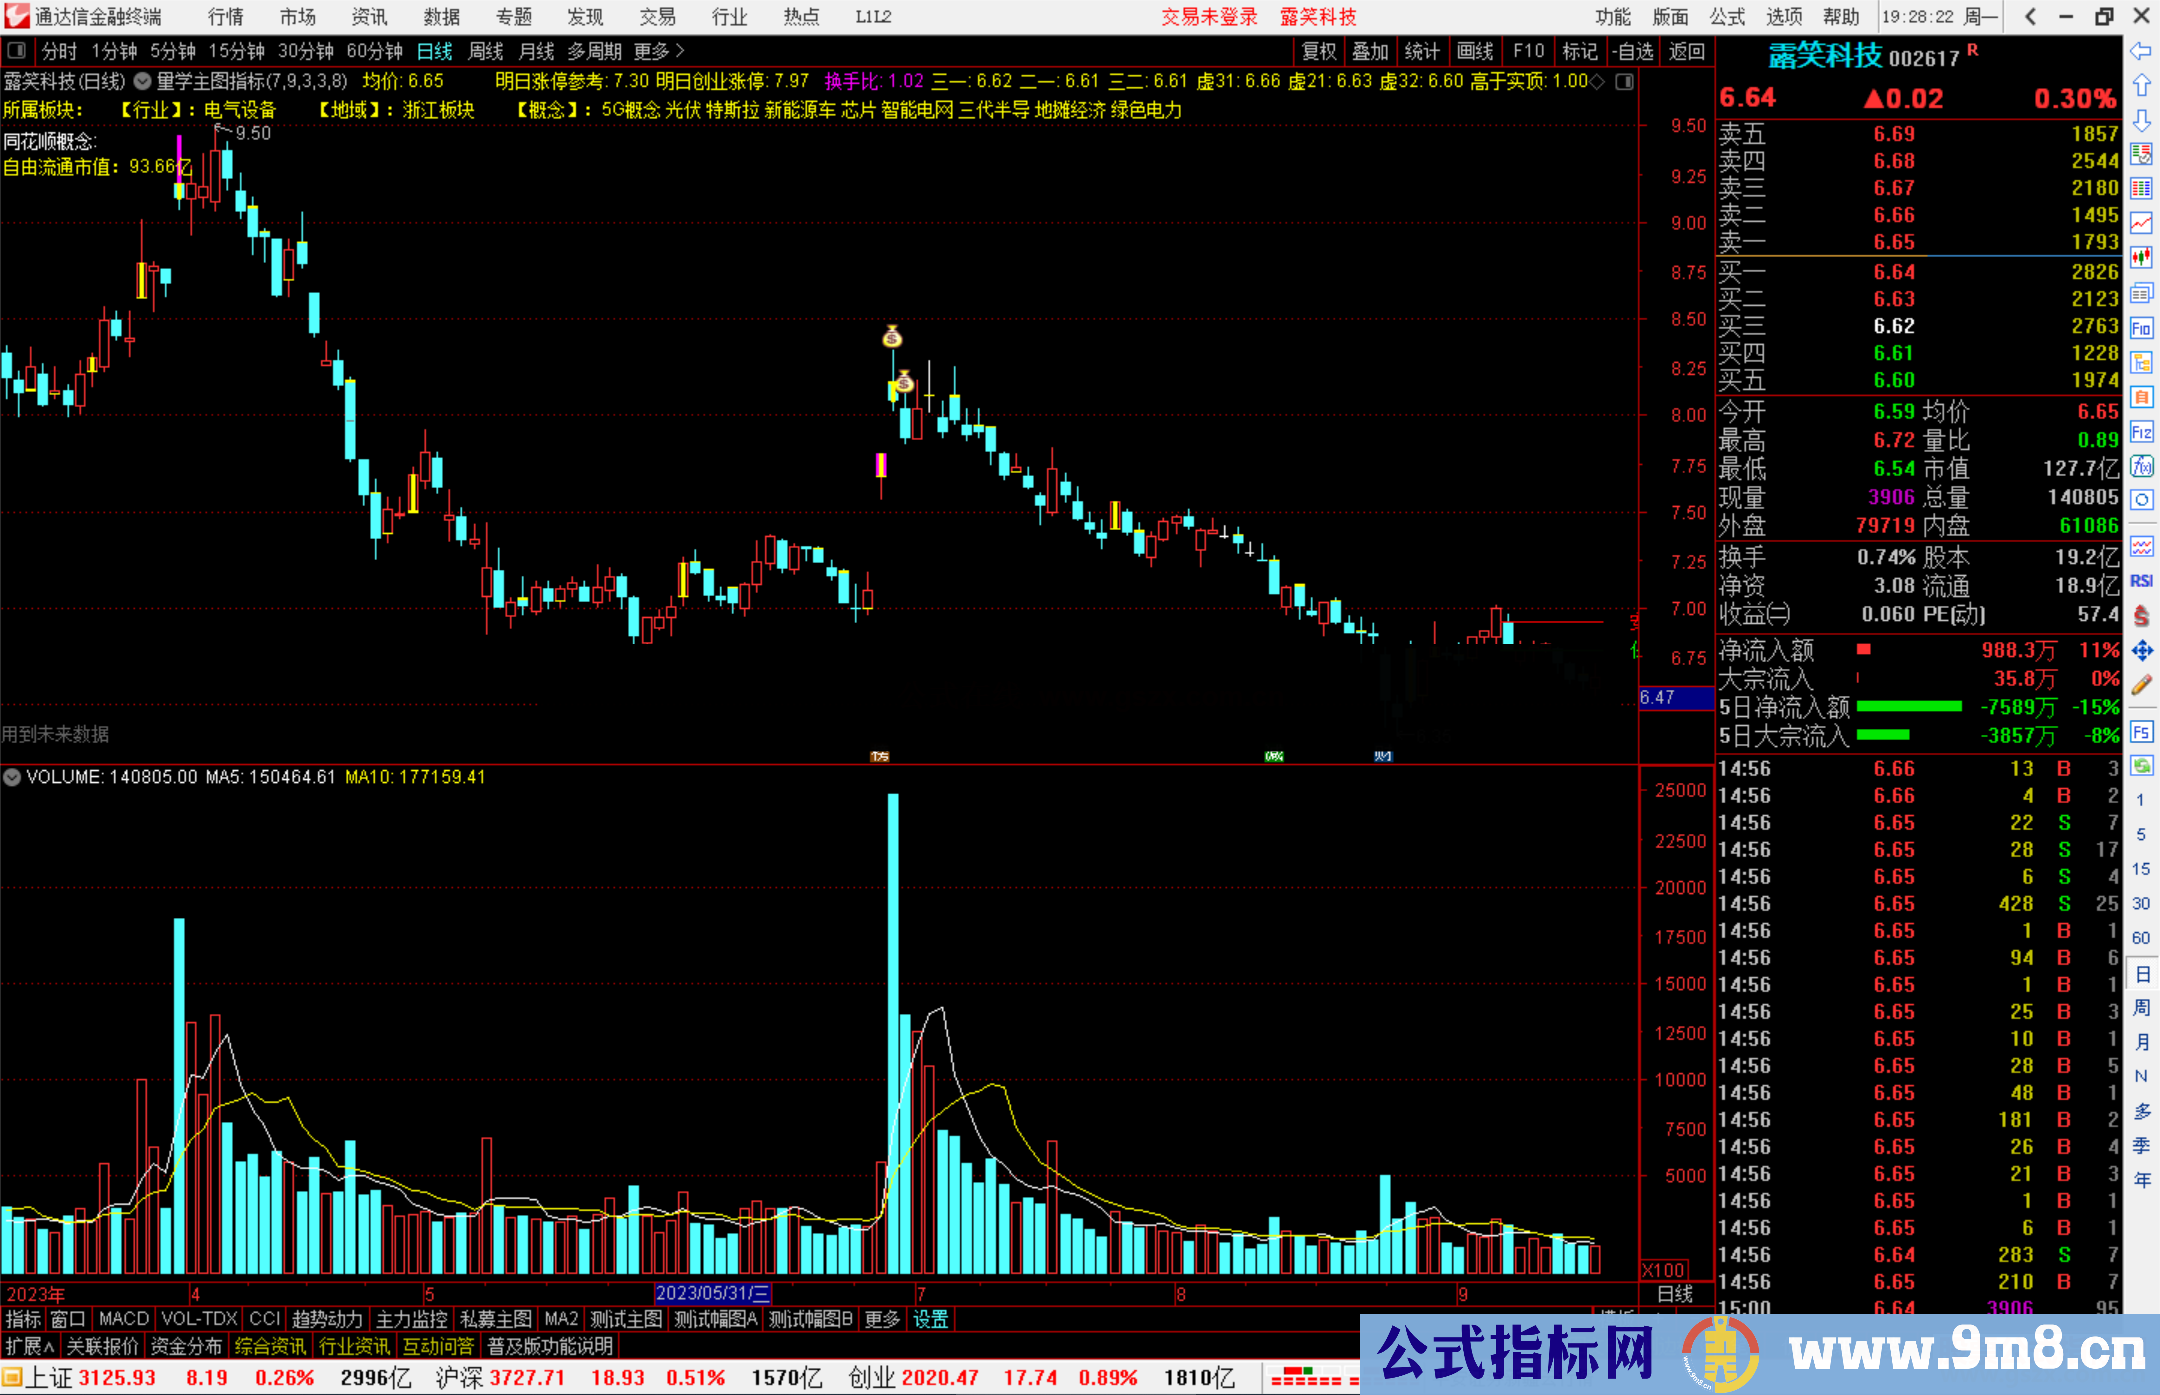2160x1395 pixels.
Task: Click the small panel icon at chart top-right
Action: (1625, 82)
